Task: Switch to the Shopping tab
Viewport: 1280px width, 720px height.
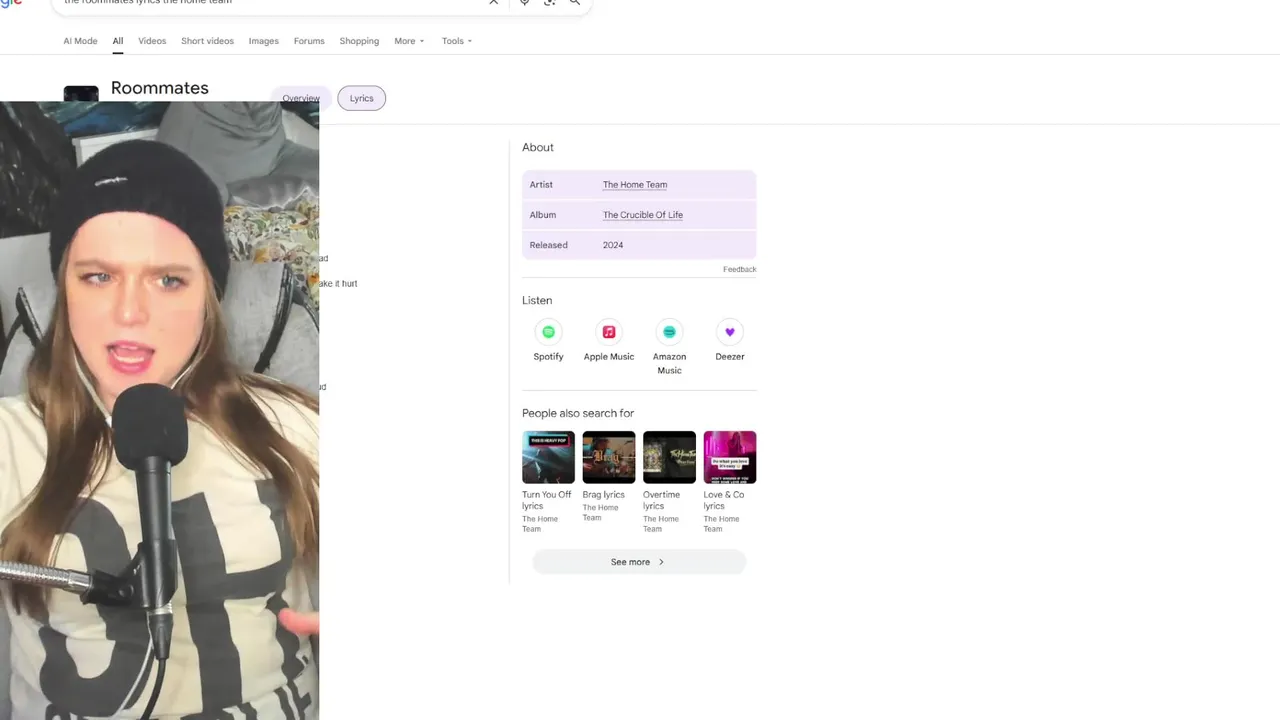Action: (359, 41)
